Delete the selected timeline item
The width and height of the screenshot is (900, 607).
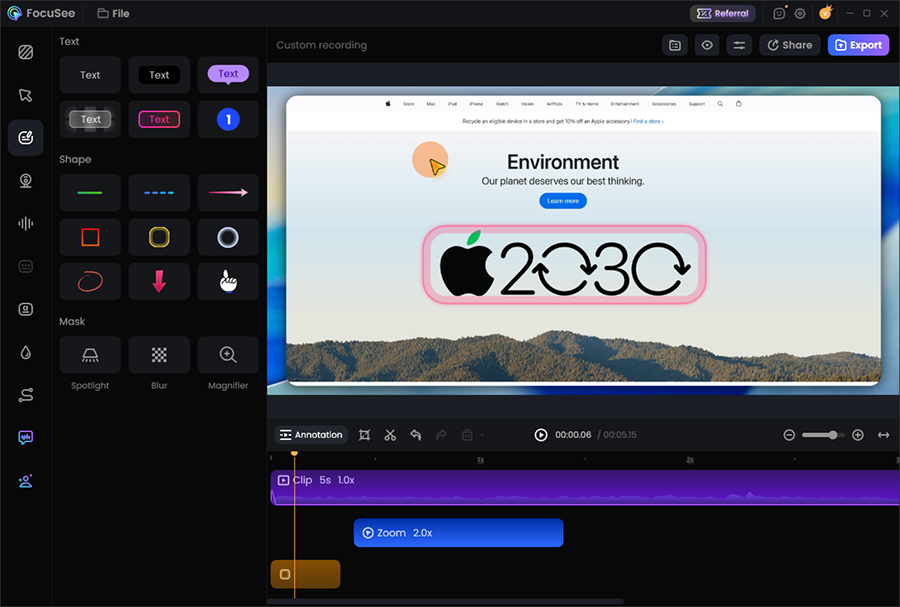[467, 435]
